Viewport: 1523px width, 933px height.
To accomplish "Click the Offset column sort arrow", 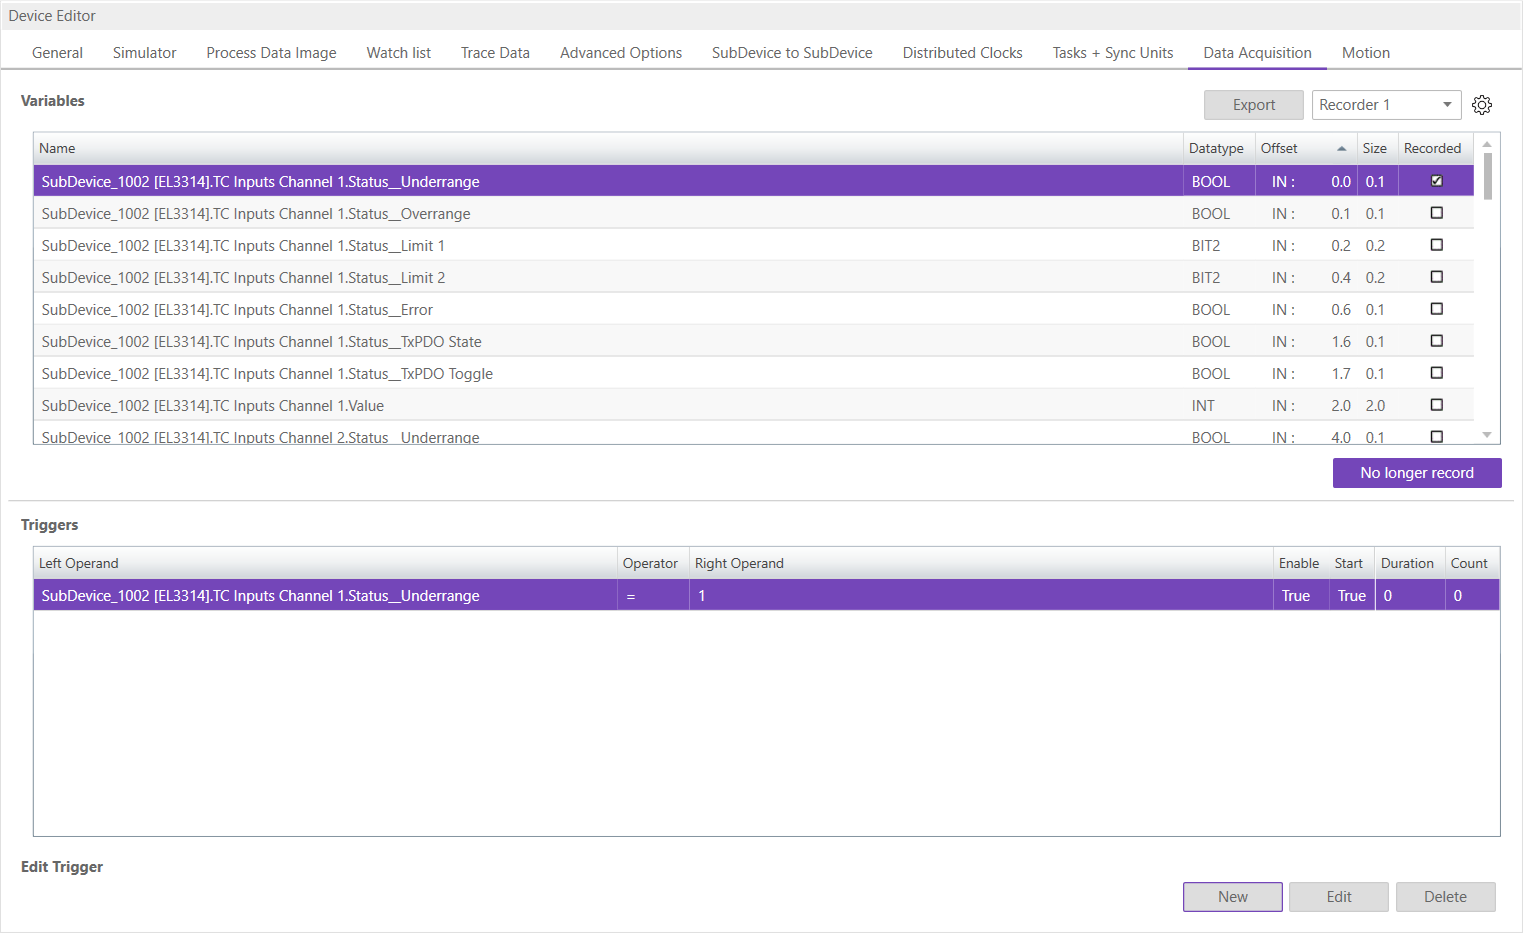I will pos(1341,149).
